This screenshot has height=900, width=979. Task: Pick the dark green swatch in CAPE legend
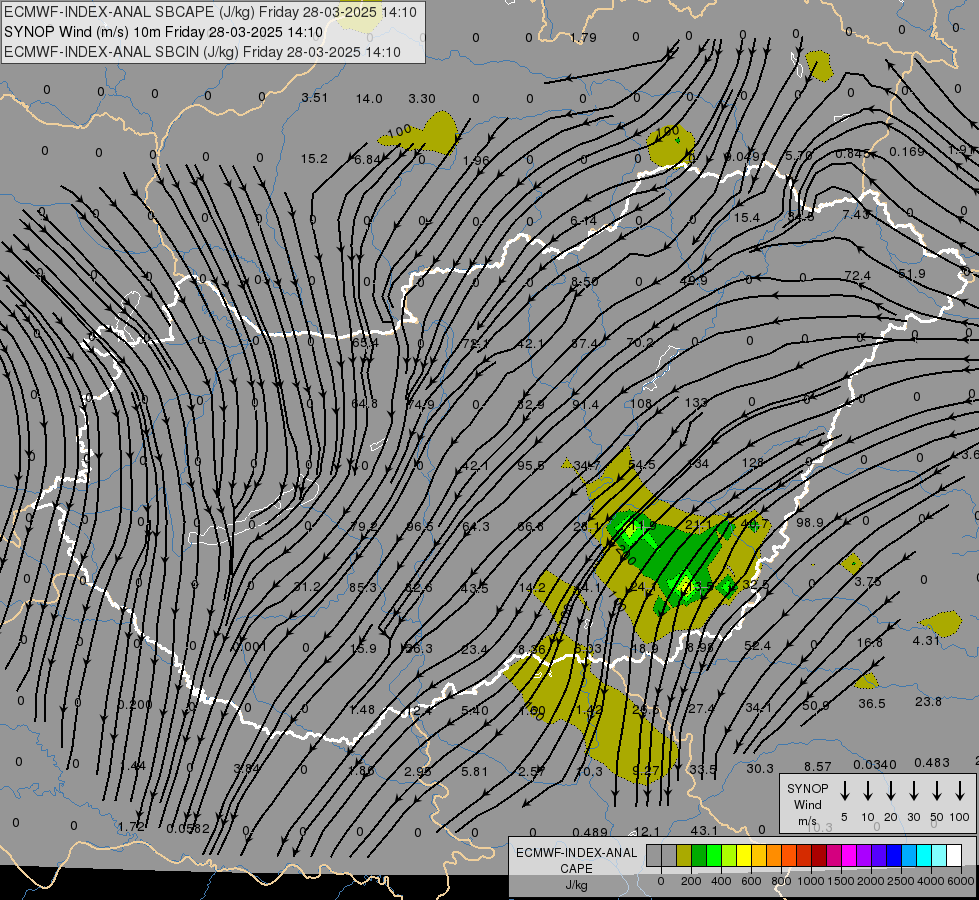699,855
